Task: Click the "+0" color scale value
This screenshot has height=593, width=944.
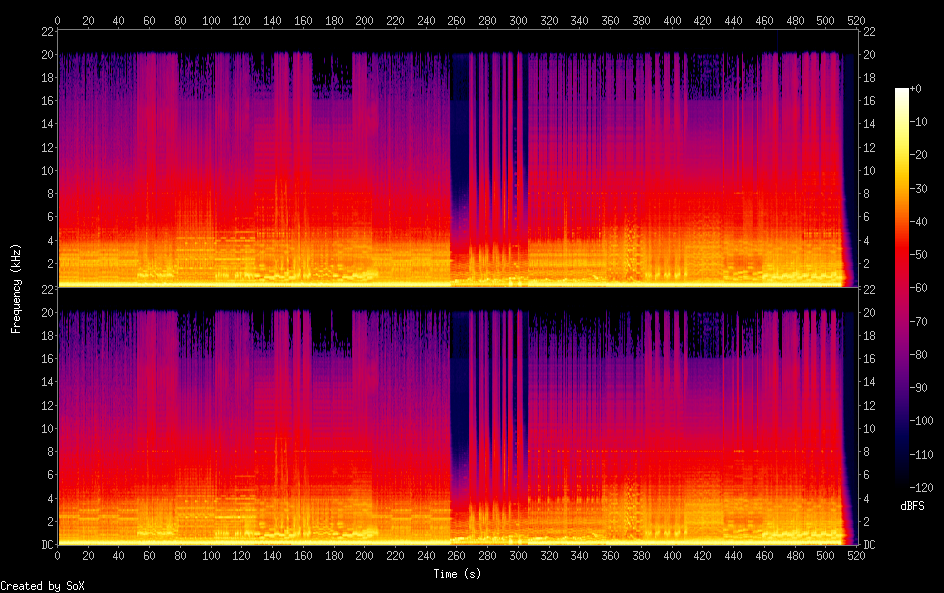Action: coord(916,88)
